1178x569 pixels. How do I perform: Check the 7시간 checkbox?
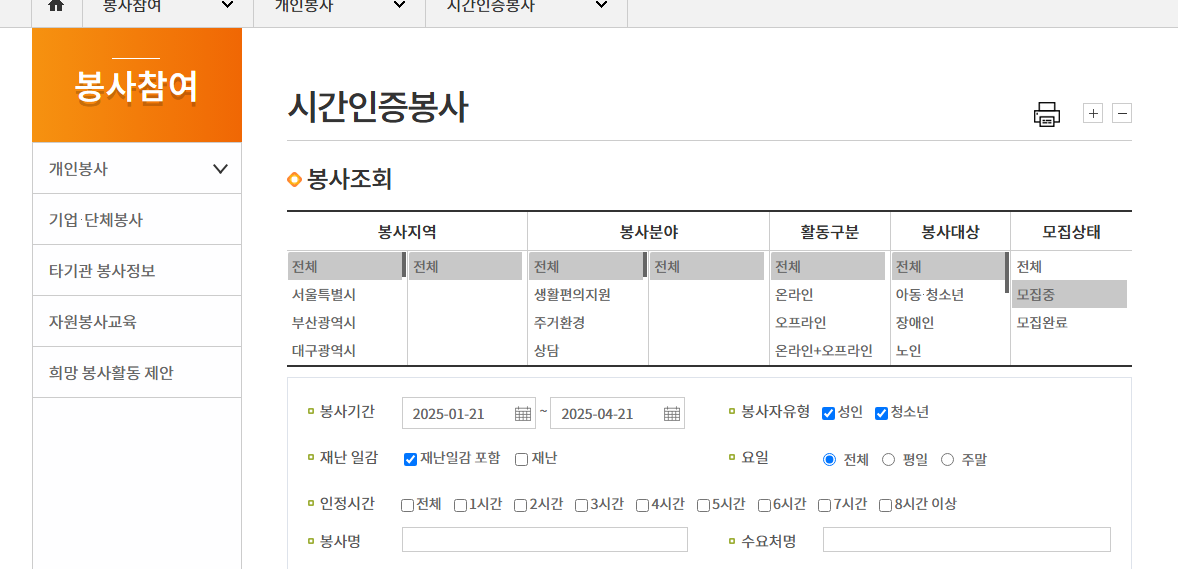[x=824, y=505]
